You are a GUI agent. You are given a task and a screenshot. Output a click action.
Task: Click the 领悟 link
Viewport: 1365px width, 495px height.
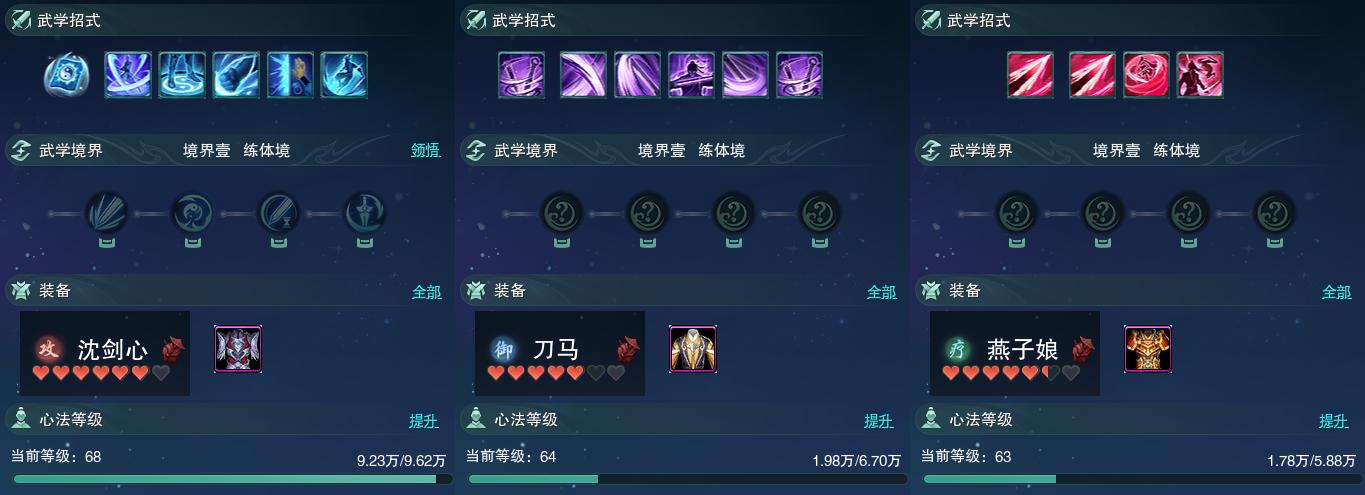426,151
